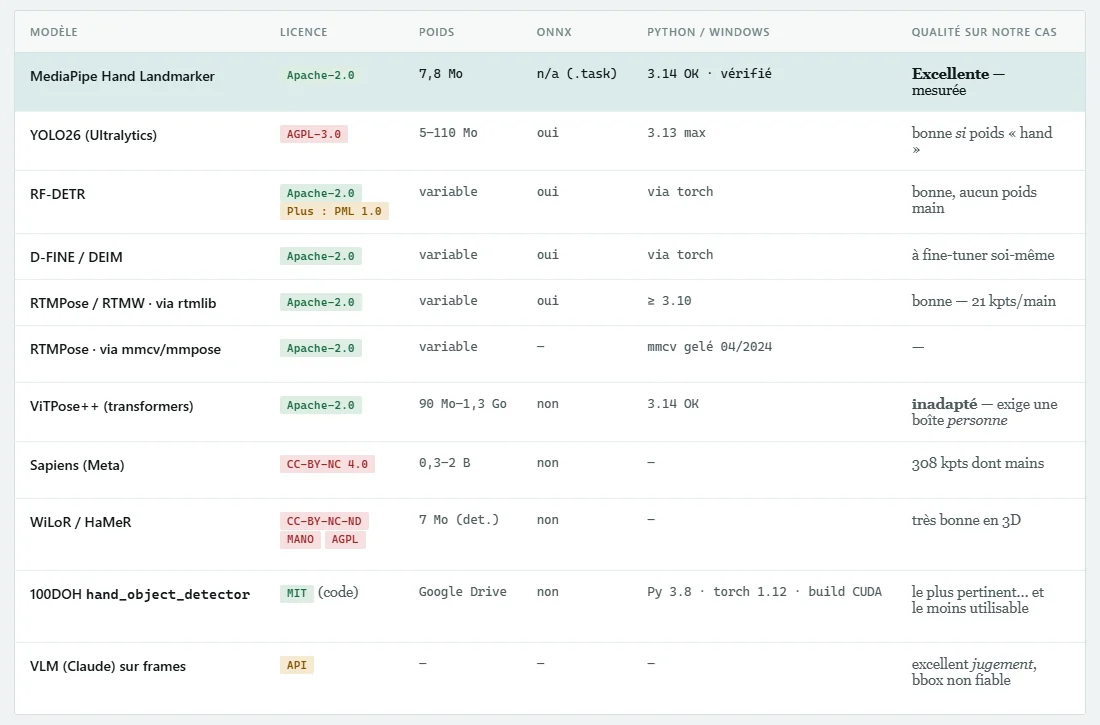Image resolution: width=1100 pixels, height=725 pixels.
Task: Select the red "AGPL-3.0" licence badge
Action: (x=314, y=134)
